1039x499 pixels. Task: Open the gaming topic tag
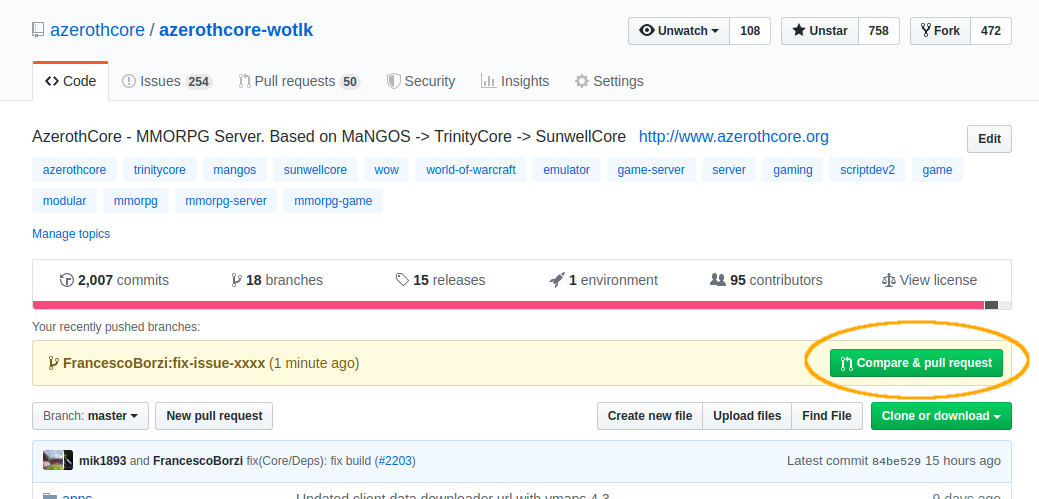[x=793, y=170]
